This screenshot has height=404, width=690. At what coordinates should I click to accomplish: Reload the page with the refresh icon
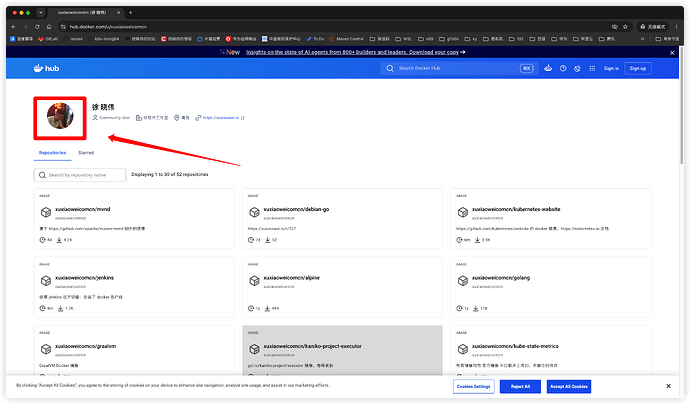[x=37, y=27]
